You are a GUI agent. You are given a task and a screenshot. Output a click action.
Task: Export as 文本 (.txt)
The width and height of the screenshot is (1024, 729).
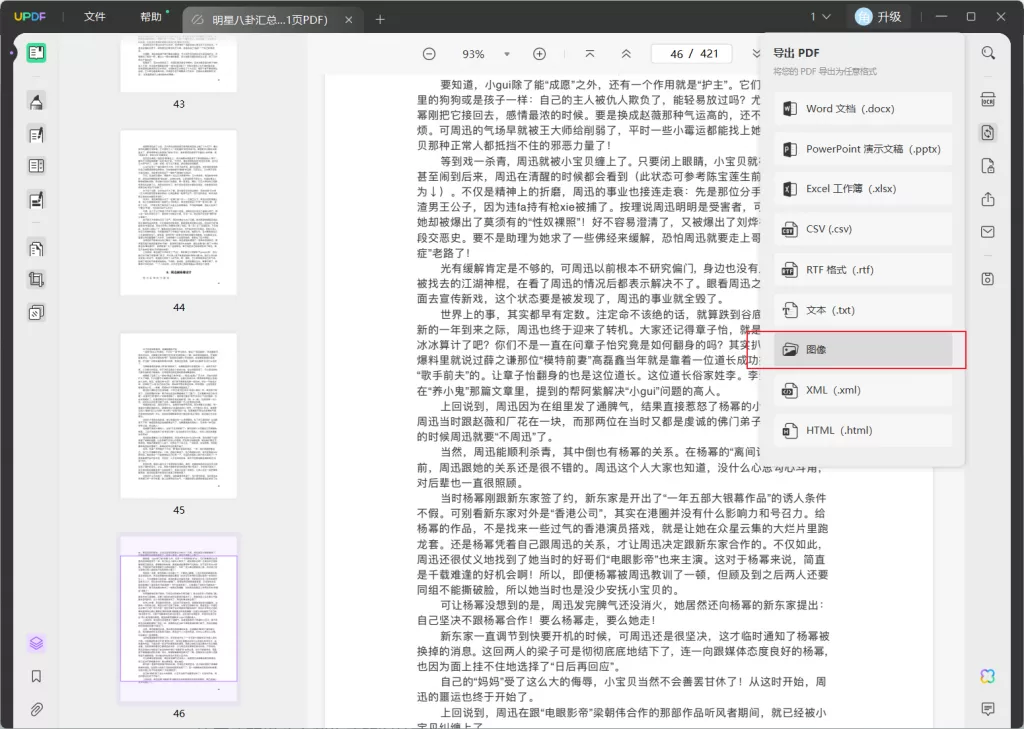coord(863,310)
